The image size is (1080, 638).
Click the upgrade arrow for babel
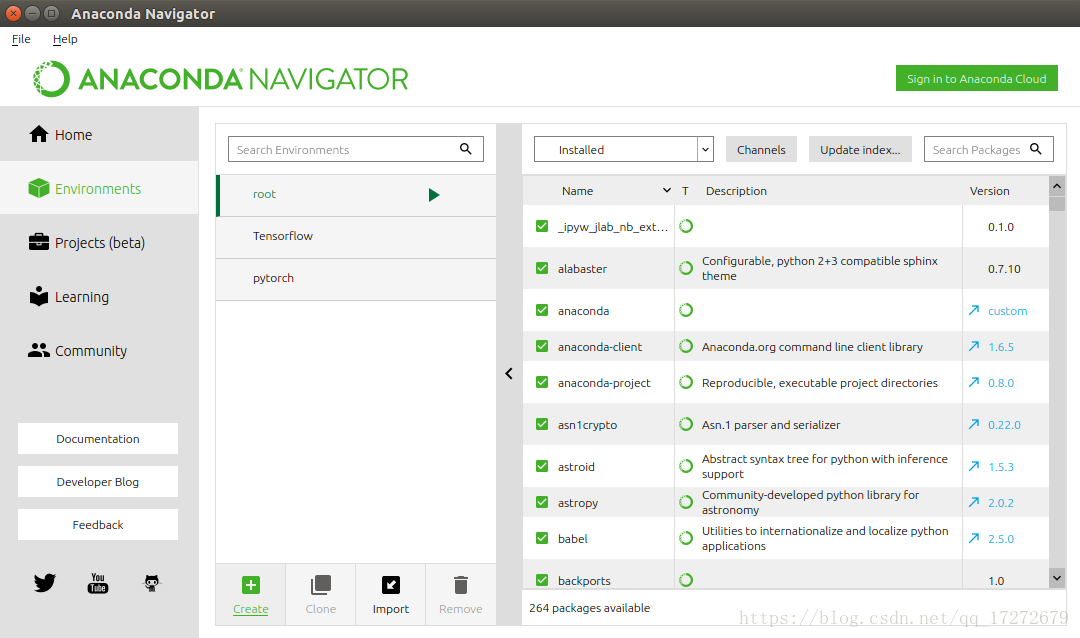tap(974, 537)
